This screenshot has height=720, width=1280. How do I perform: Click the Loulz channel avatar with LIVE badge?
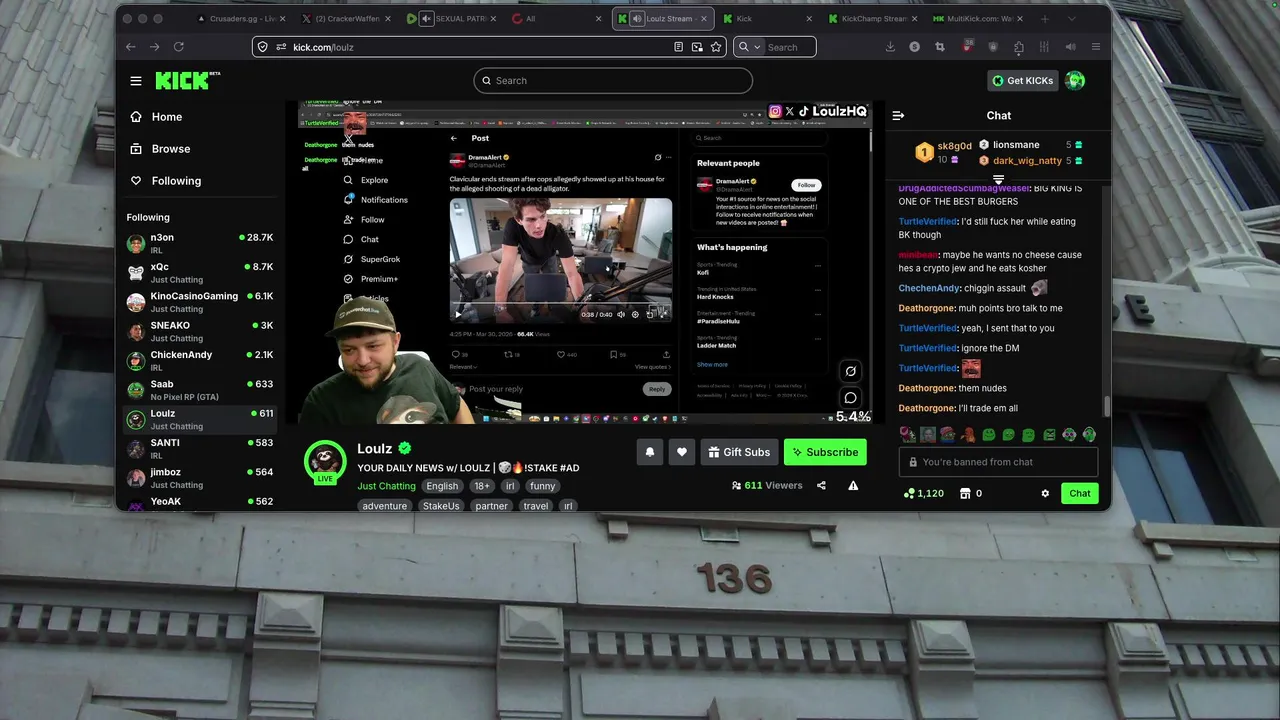325,461
